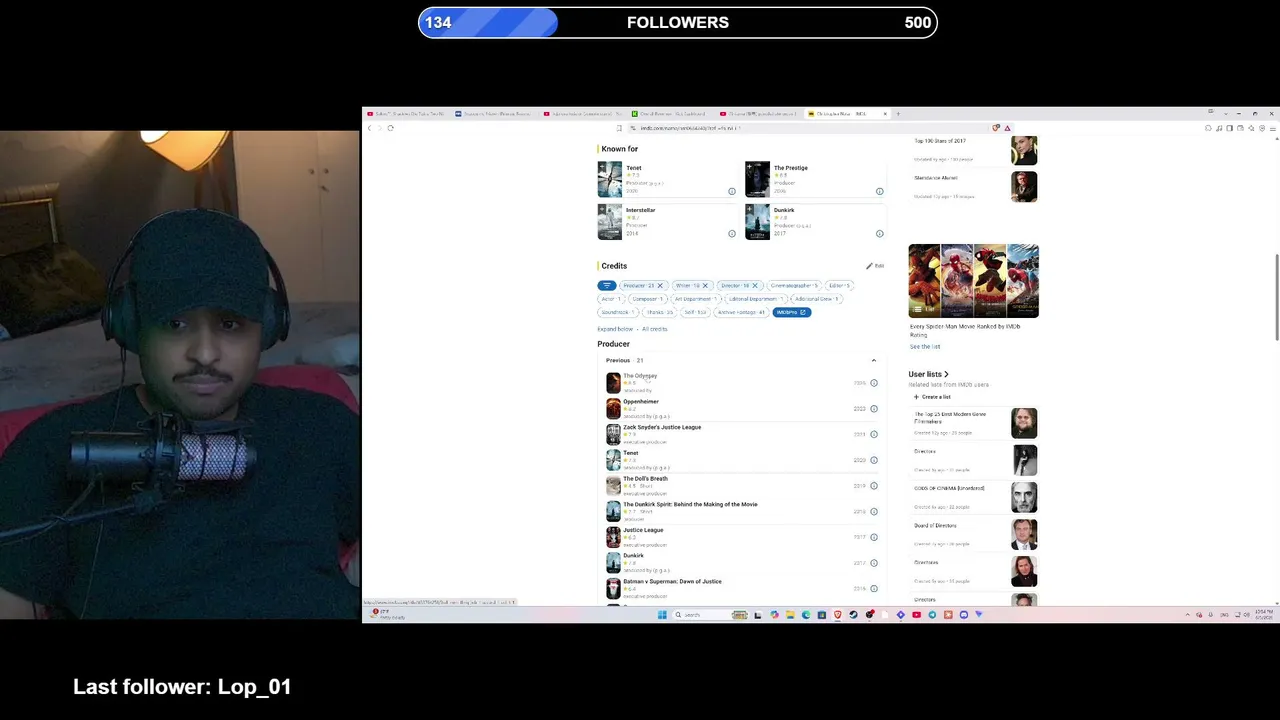Toggle the Archive Footage filter chip
The width and height of the screenshot is (1280, 720).
[x=741, y=312]
